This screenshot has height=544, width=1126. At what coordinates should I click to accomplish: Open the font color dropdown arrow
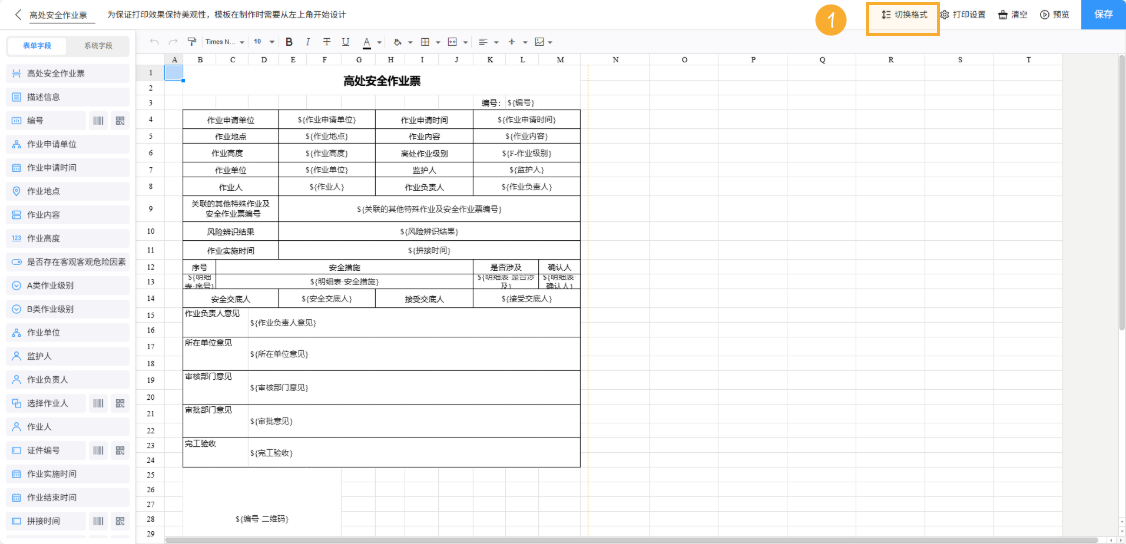coord(379,42)
